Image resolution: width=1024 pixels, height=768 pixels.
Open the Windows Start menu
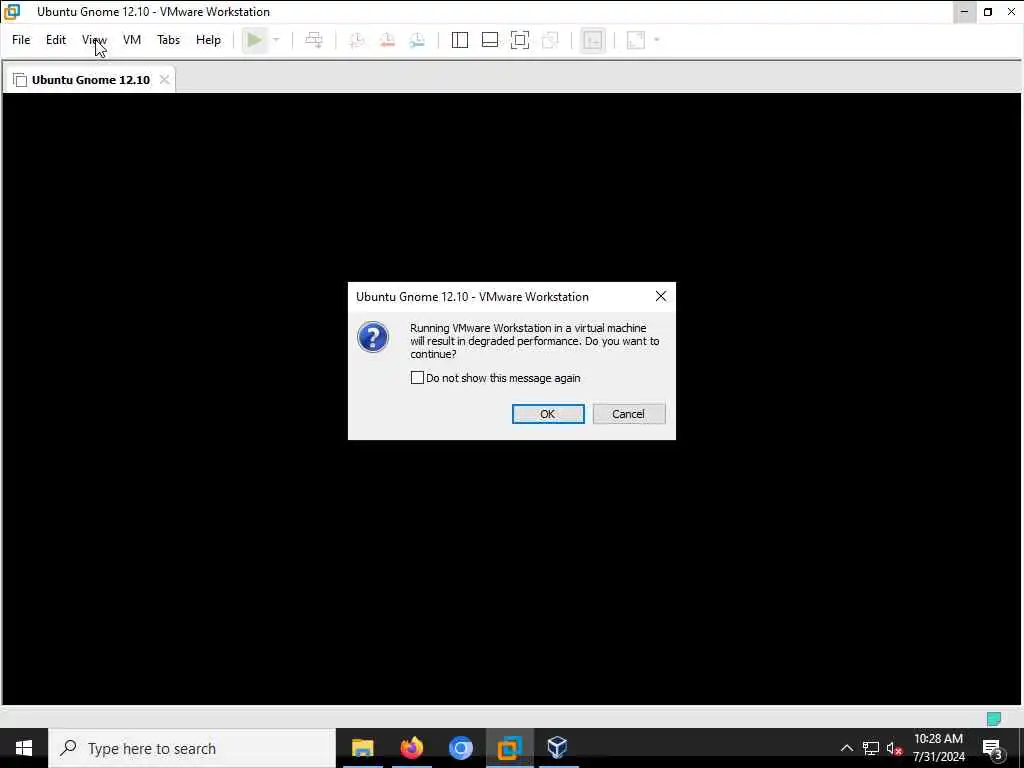point(24,748)
